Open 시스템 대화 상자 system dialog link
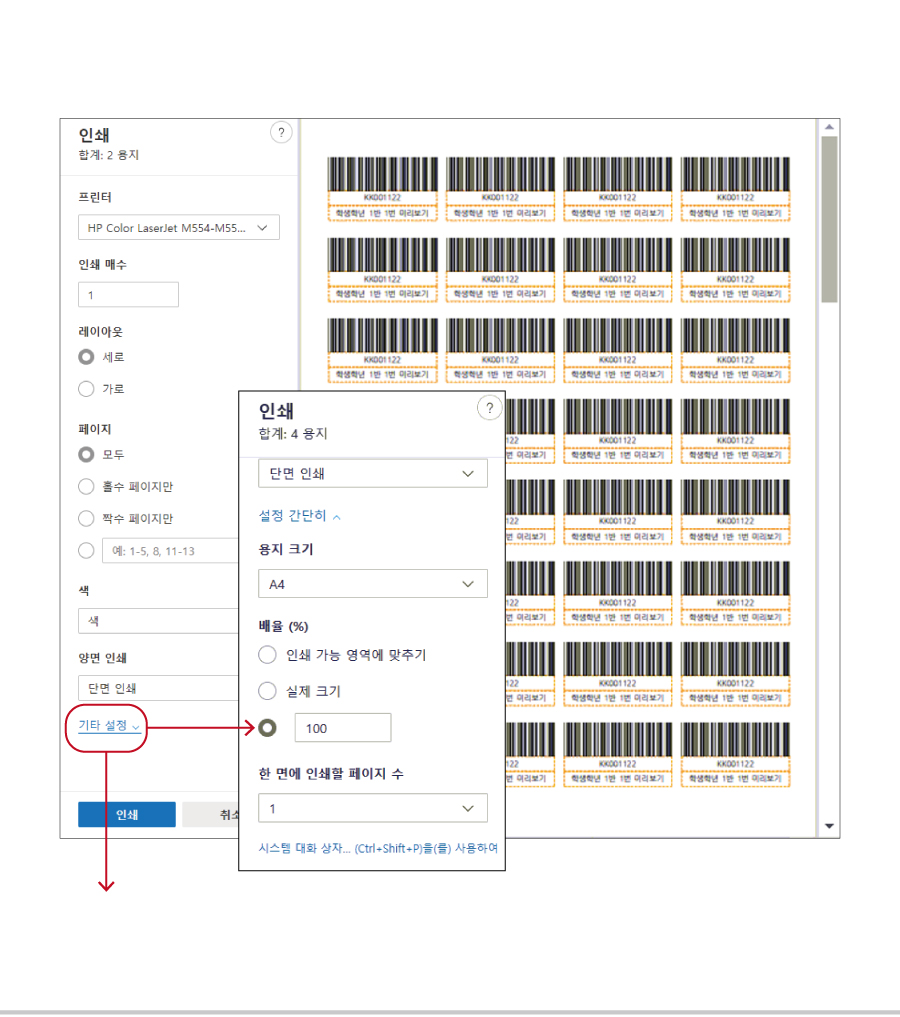The image size is (900, 1017). point(378,848)
